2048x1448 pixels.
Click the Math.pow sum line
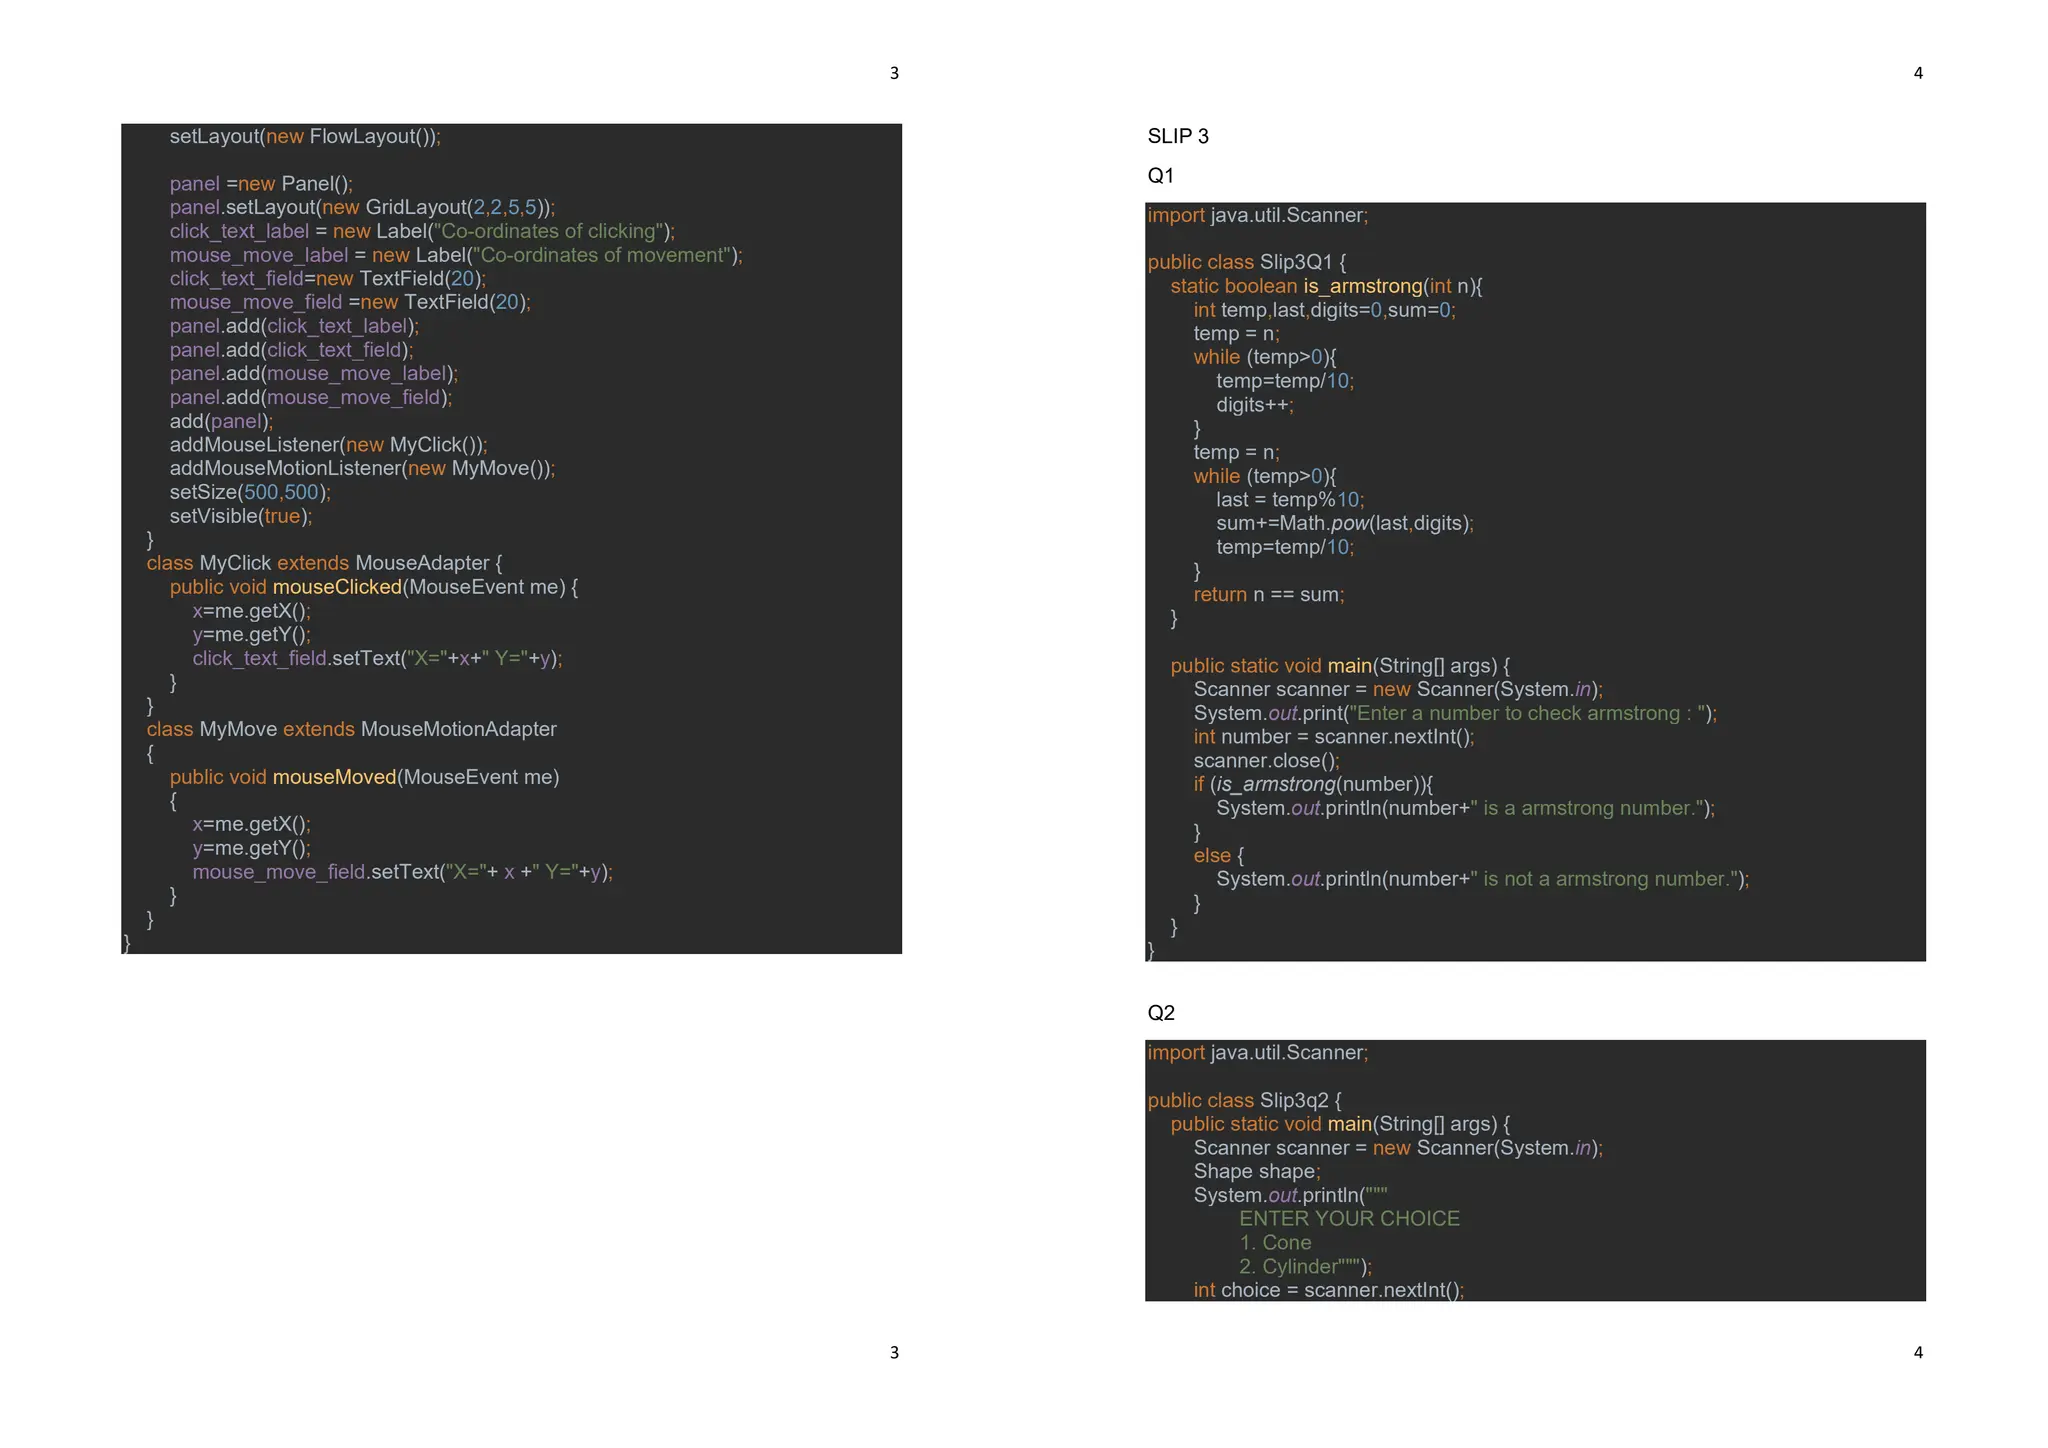coord(1344,523)
